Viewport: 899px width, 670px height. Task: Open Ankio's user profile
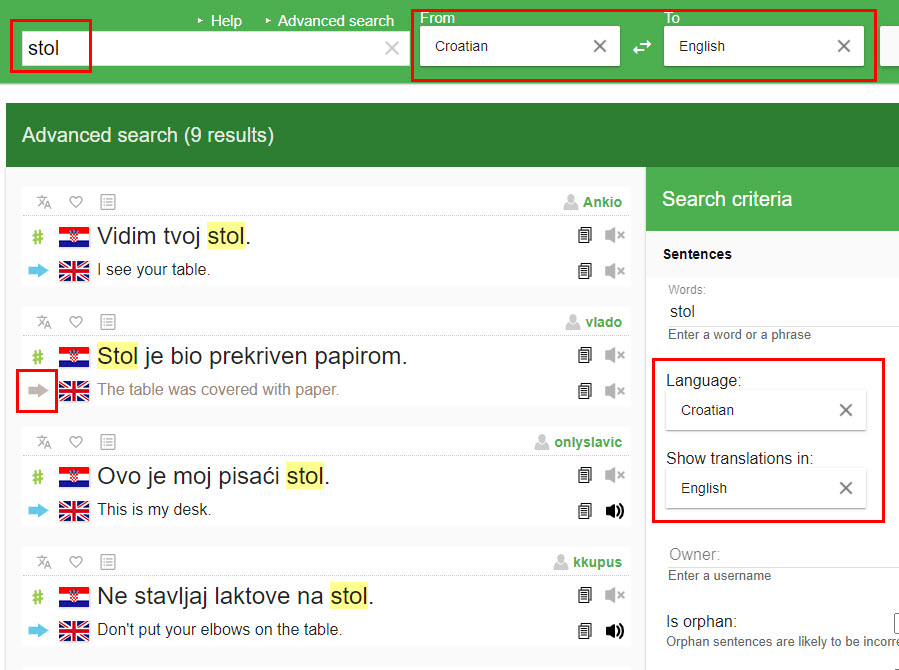[x=602, y=202]
